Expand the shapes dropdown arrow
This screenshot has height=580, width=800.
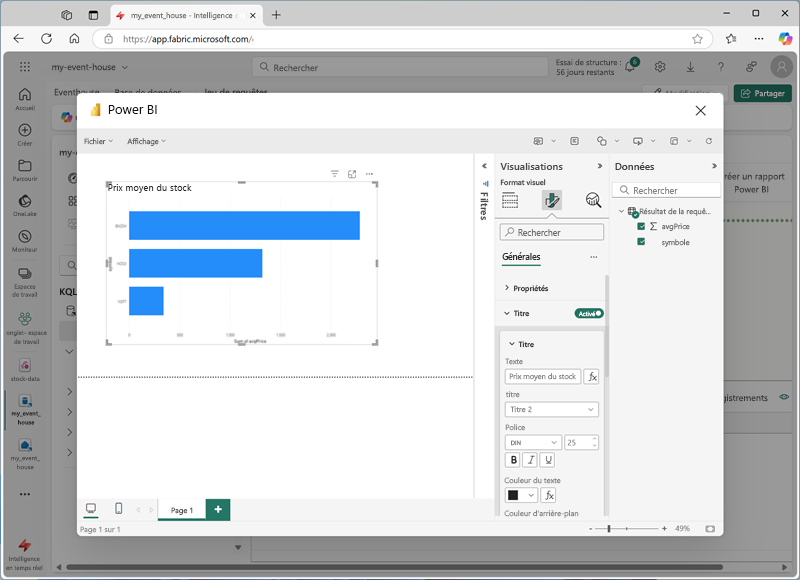click(617, 141)
